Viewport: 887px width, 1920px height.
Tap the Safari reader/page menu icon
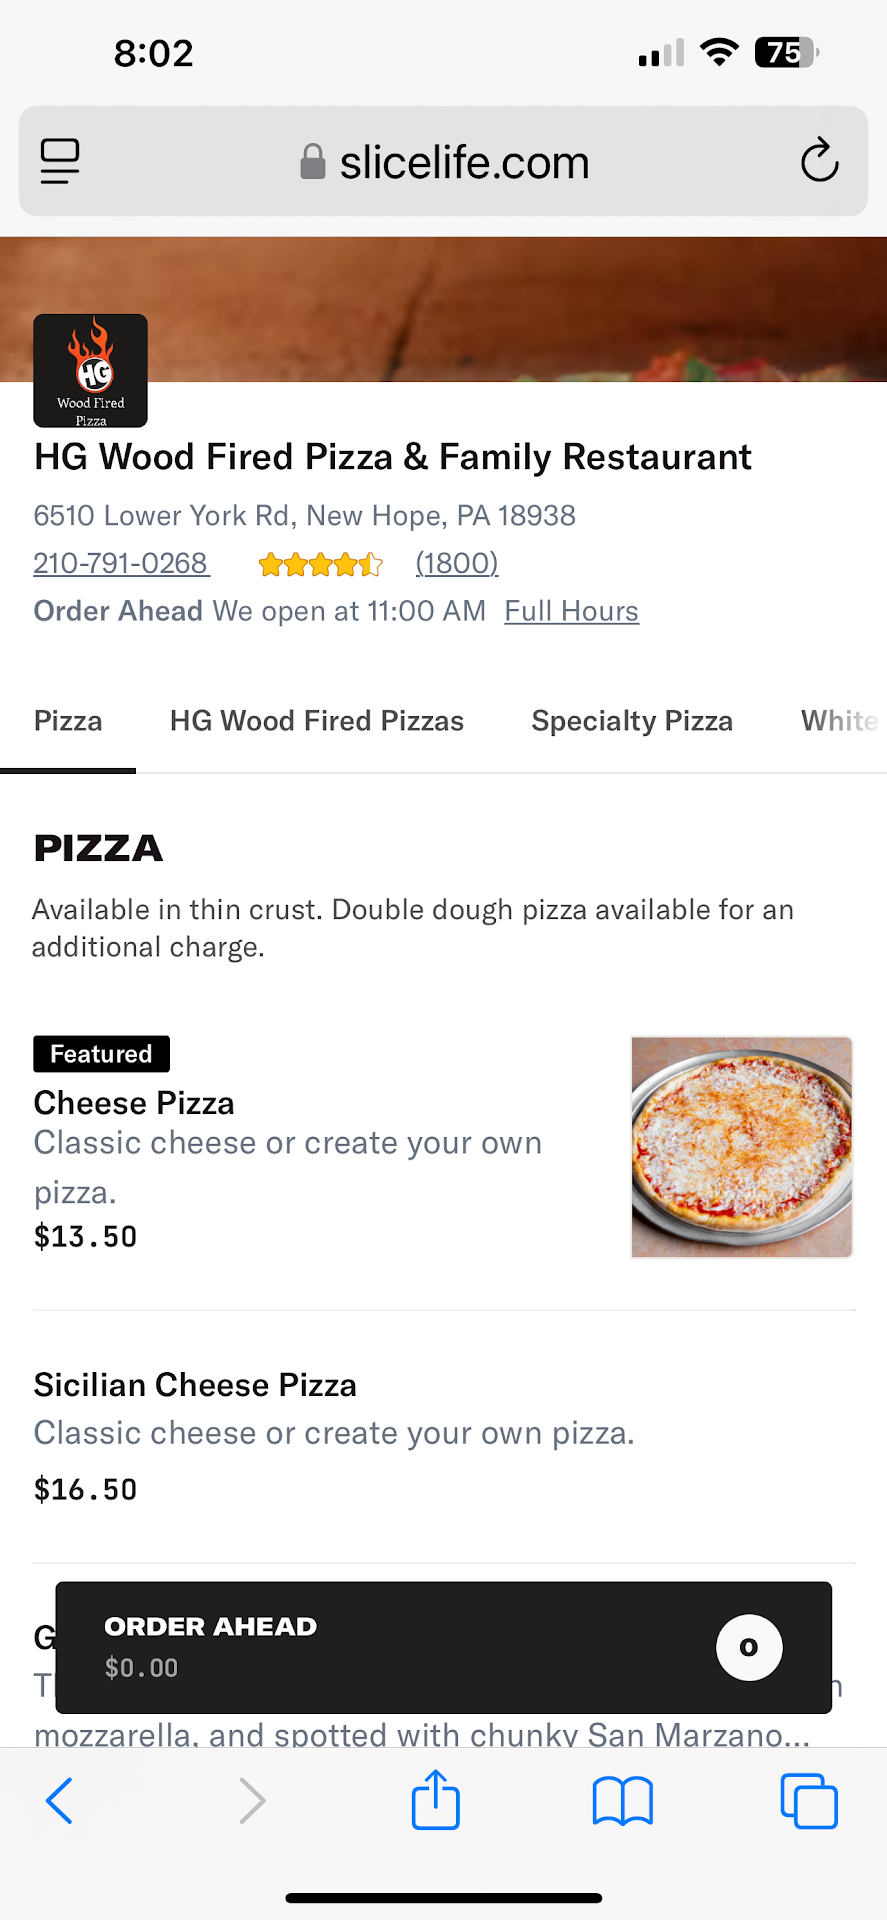click(60, 161)
